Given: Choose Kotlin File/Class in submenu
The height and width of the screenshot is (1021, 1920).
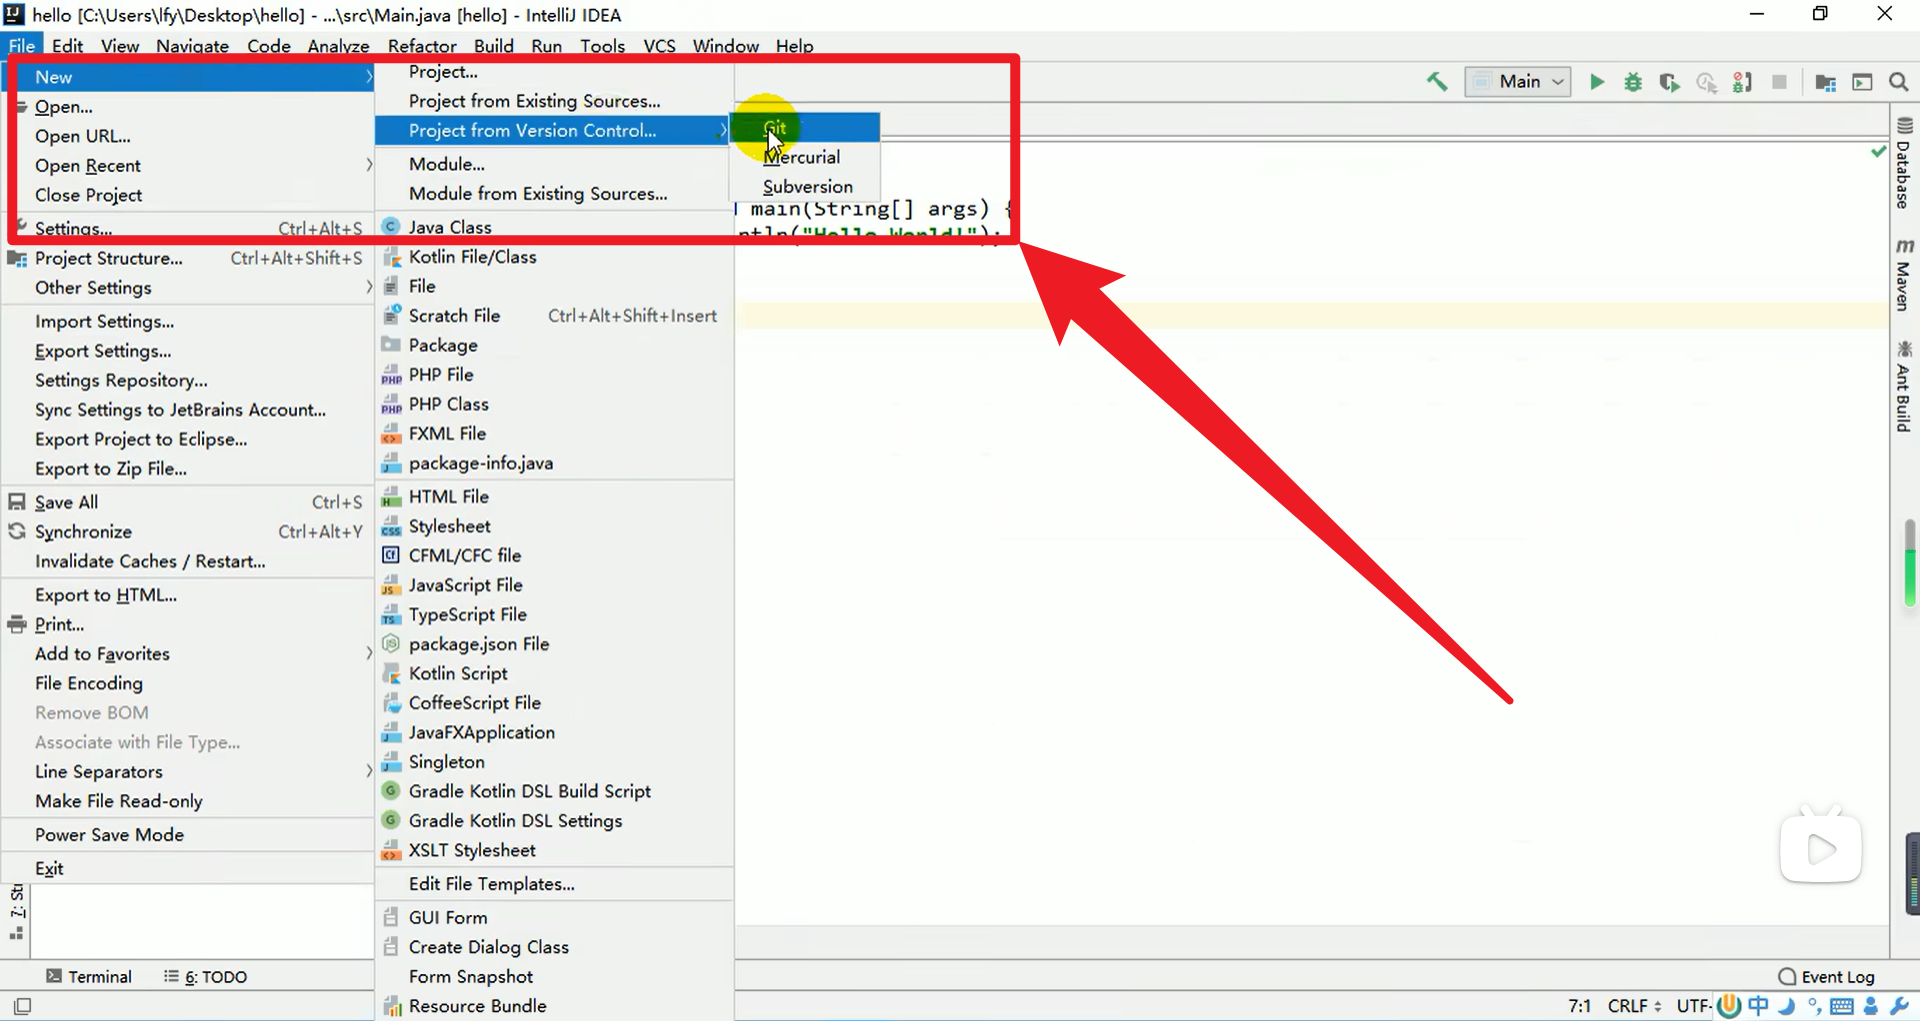Looking at the screenshot, I should pos(554,257).
